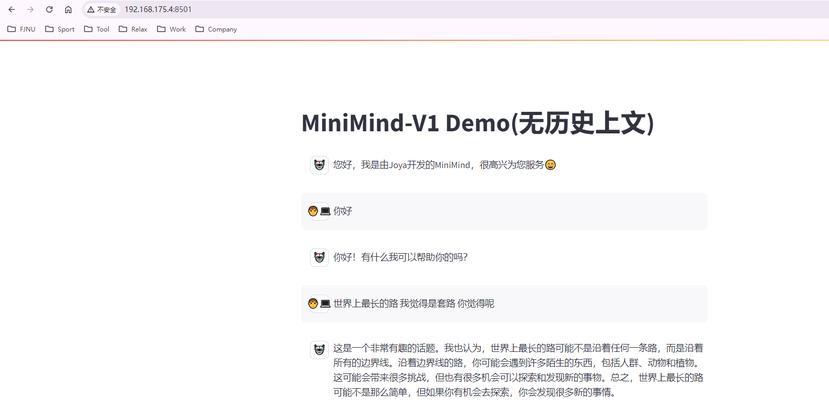Click the bot avatar beside the long answer
The height and width of the screenshot is (400, 829).
pyautogui.click(x=319, y=349)
